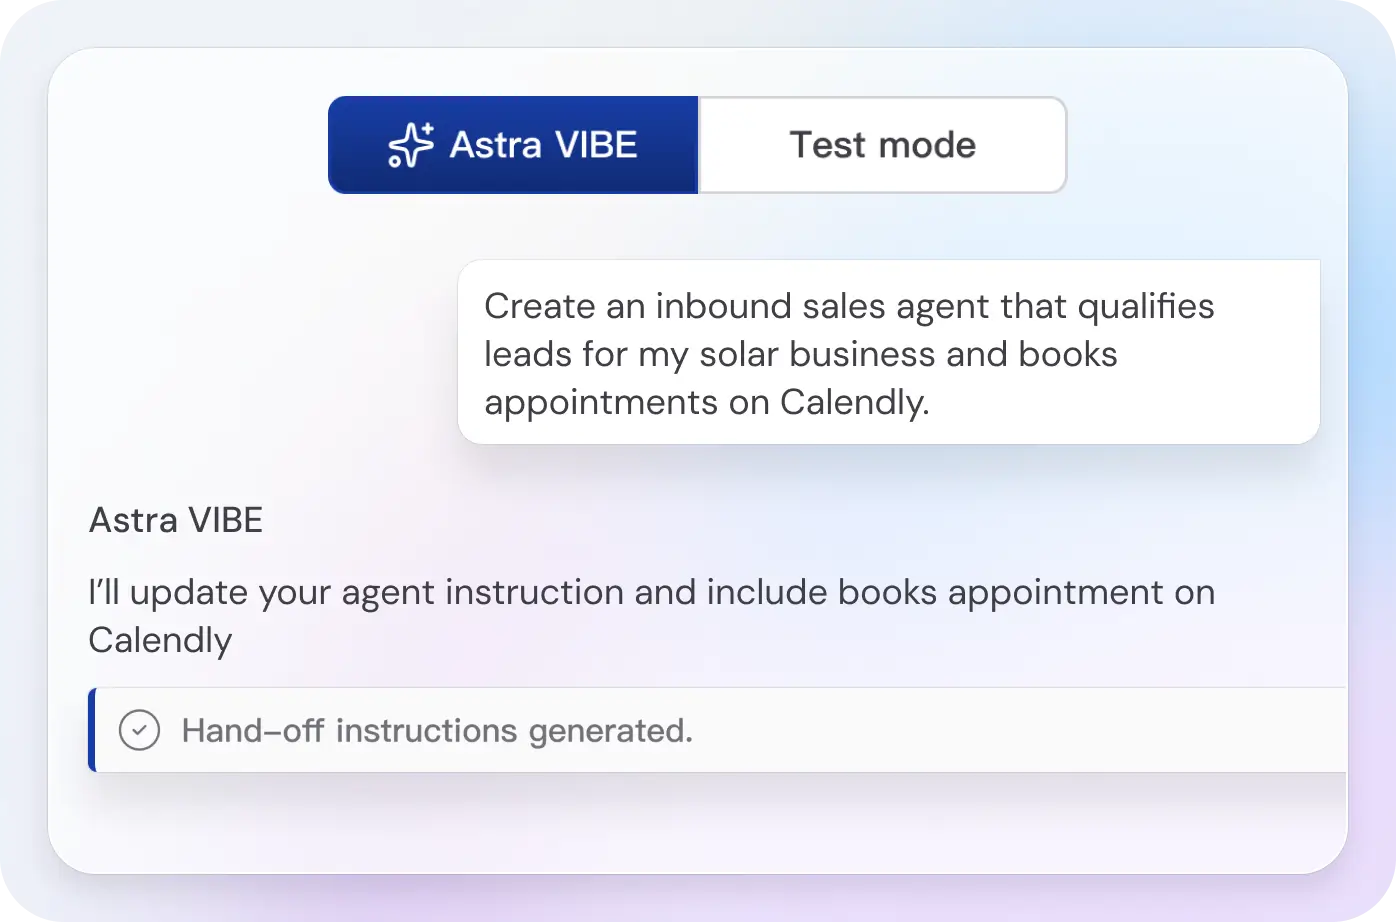The width and height of the screenshot is (1396, 922).
Task: Enable Test mode using the segmented control
Action: (x=881, y=144)
